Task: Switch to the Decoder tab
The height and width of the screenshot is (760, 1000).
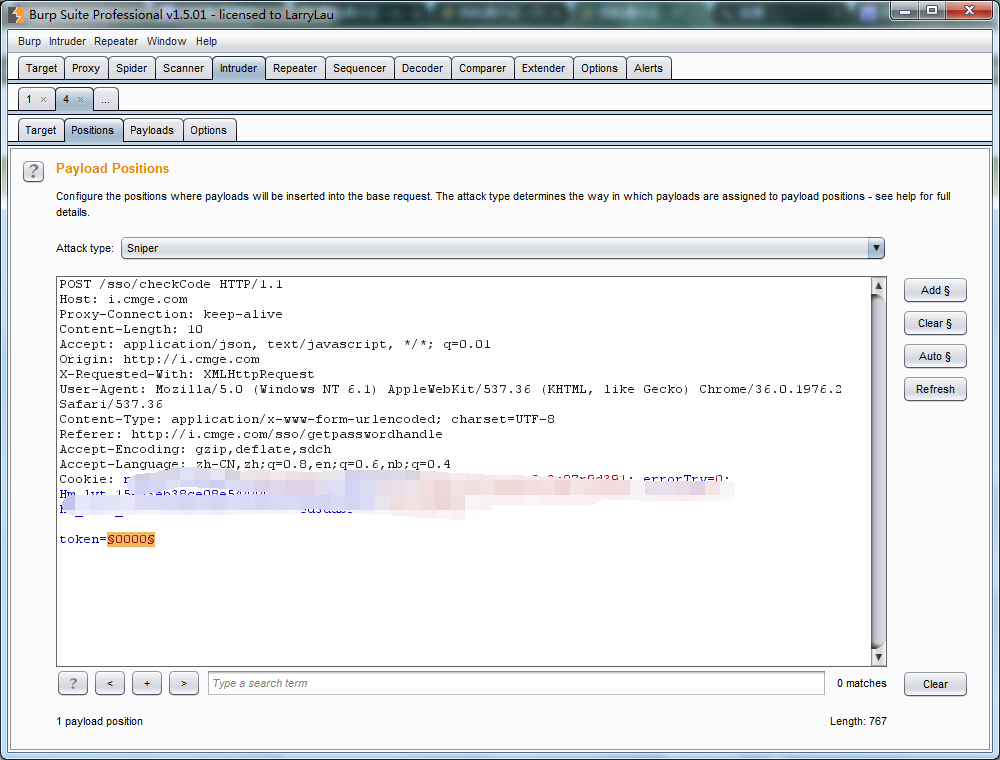Action: click(x=422, y=68)
